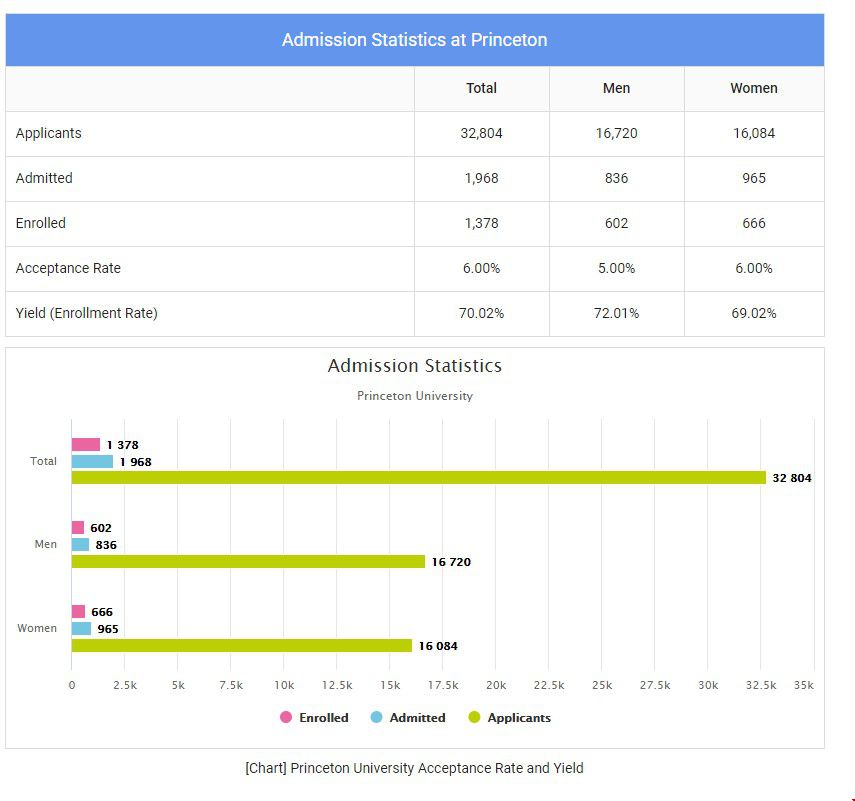Click the Women applicants bar labeled 16 084
Viewport: 855px width, 801px height.
242,645
